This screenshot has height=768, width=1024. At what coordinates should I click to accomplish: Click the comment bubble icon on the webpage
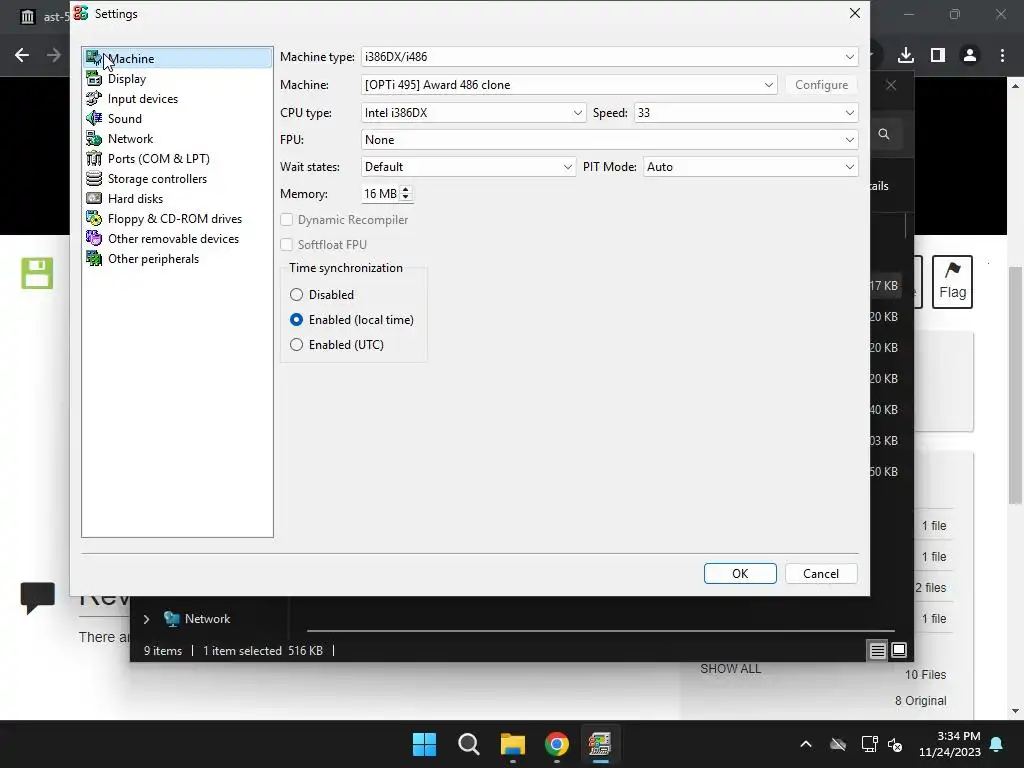(x=37, y=597)
